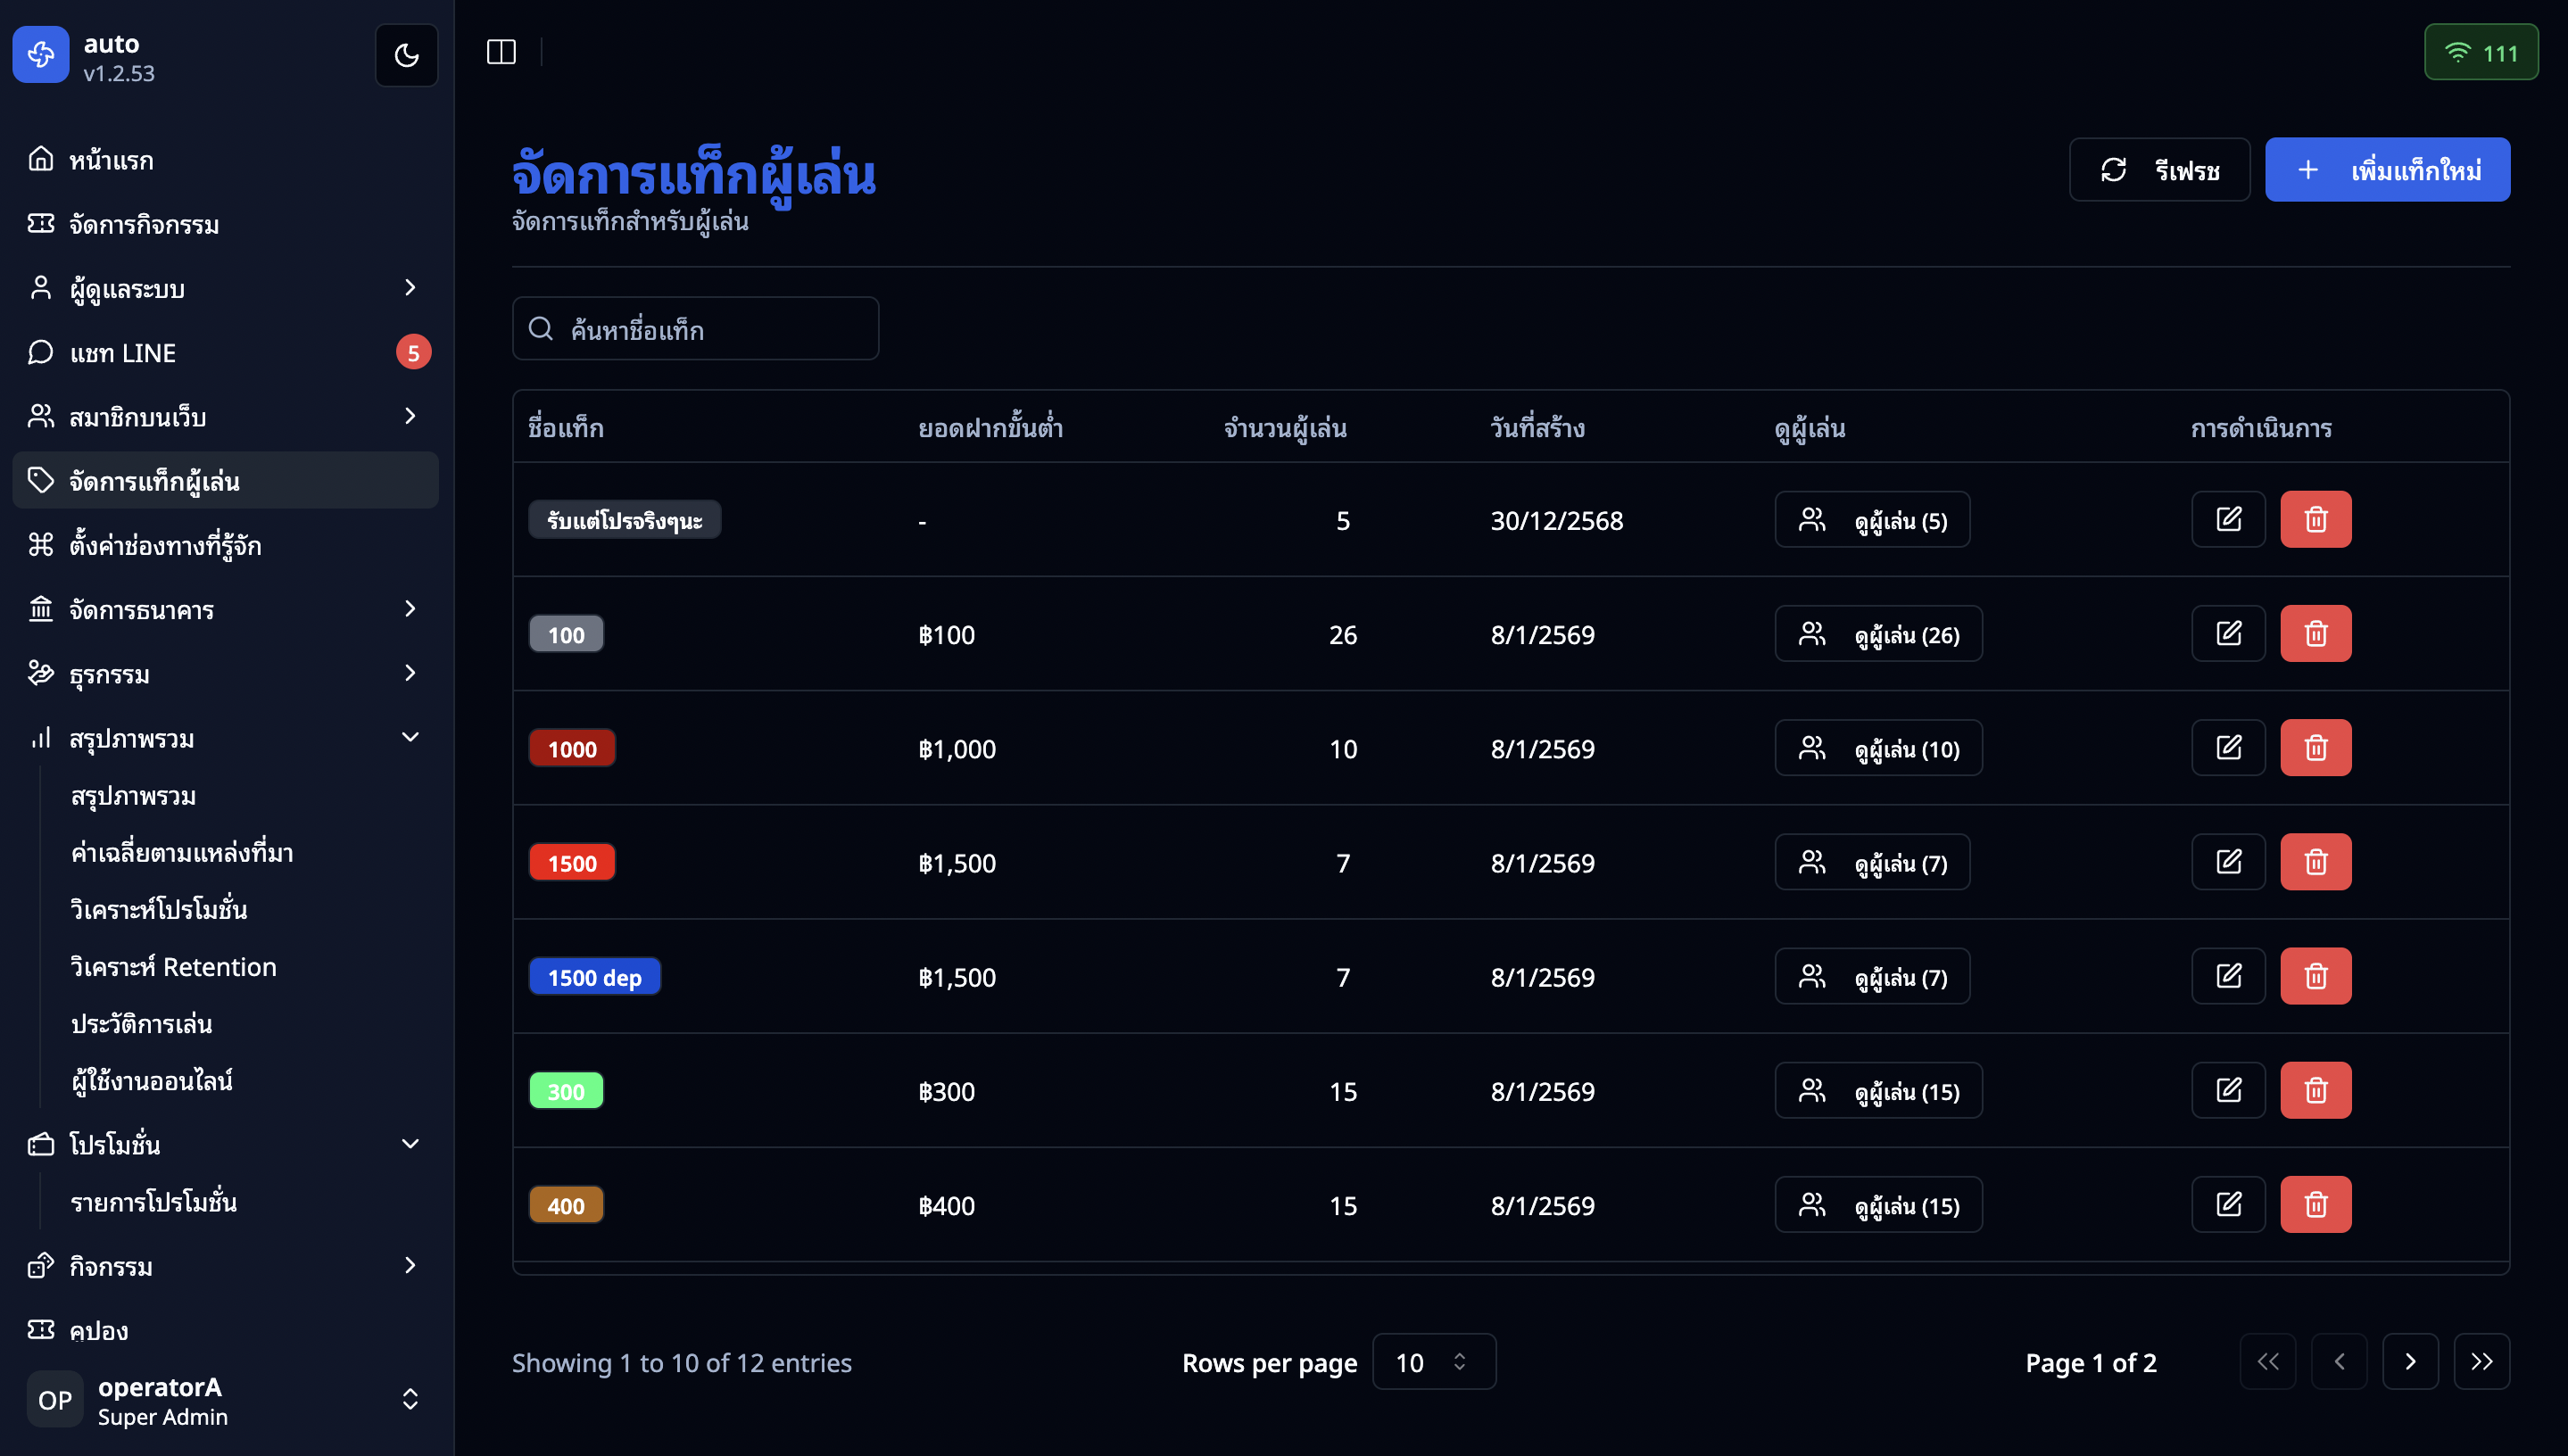Delete the "1000" tag with trash icon
This screenshot has height=1456, width=2568.
point(2316,747)
